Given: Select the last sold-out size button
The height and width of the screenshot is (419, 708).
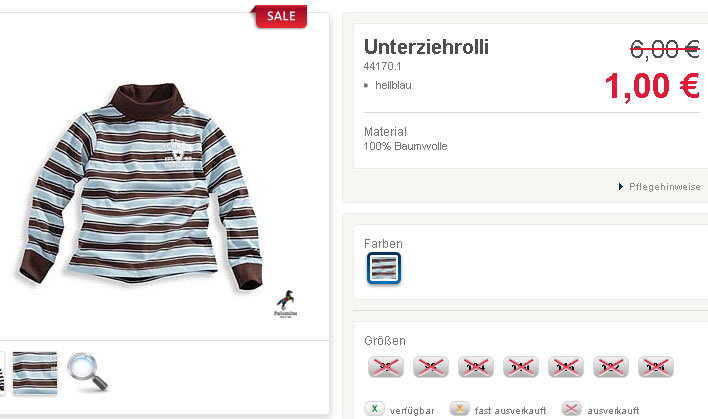Looking at the screenshot, I should 655,366.
